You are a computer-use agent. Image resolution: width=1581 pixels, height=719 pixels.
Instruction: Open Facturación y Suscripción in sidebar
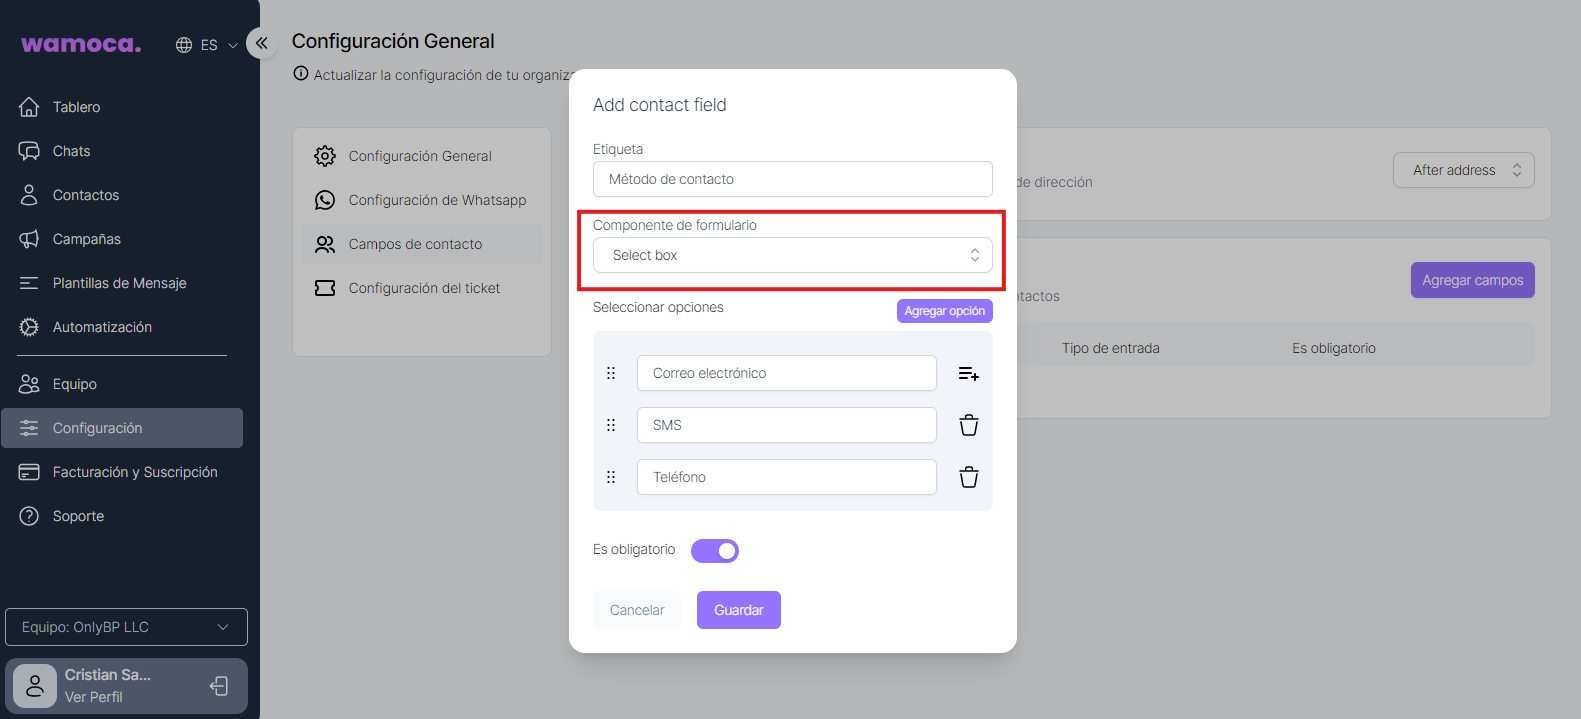click(x=135, y=472)
